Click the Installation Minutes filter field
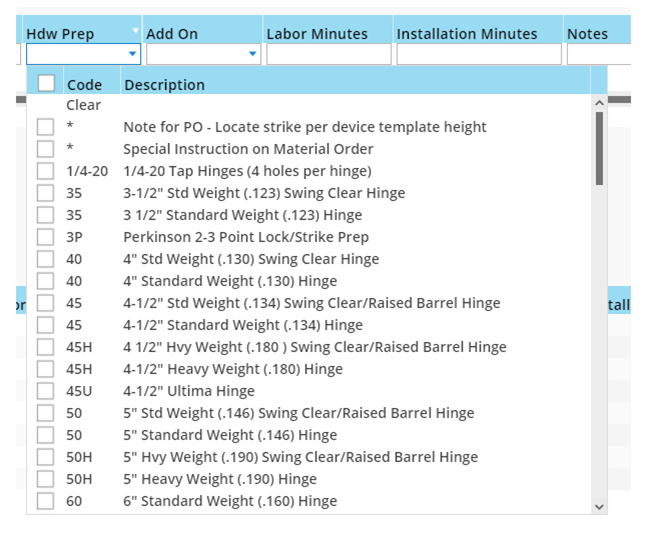 [478, 54]
